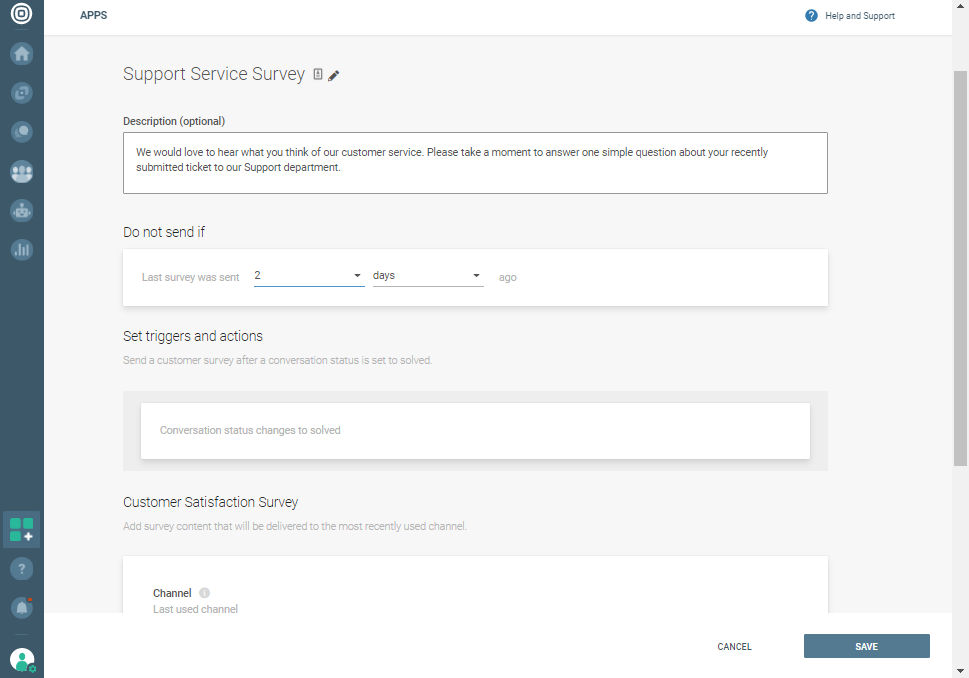Expand the survey interval number dropdown
Image resolution: width=969 pixels, height=678 pixels.
coord(308,276)
